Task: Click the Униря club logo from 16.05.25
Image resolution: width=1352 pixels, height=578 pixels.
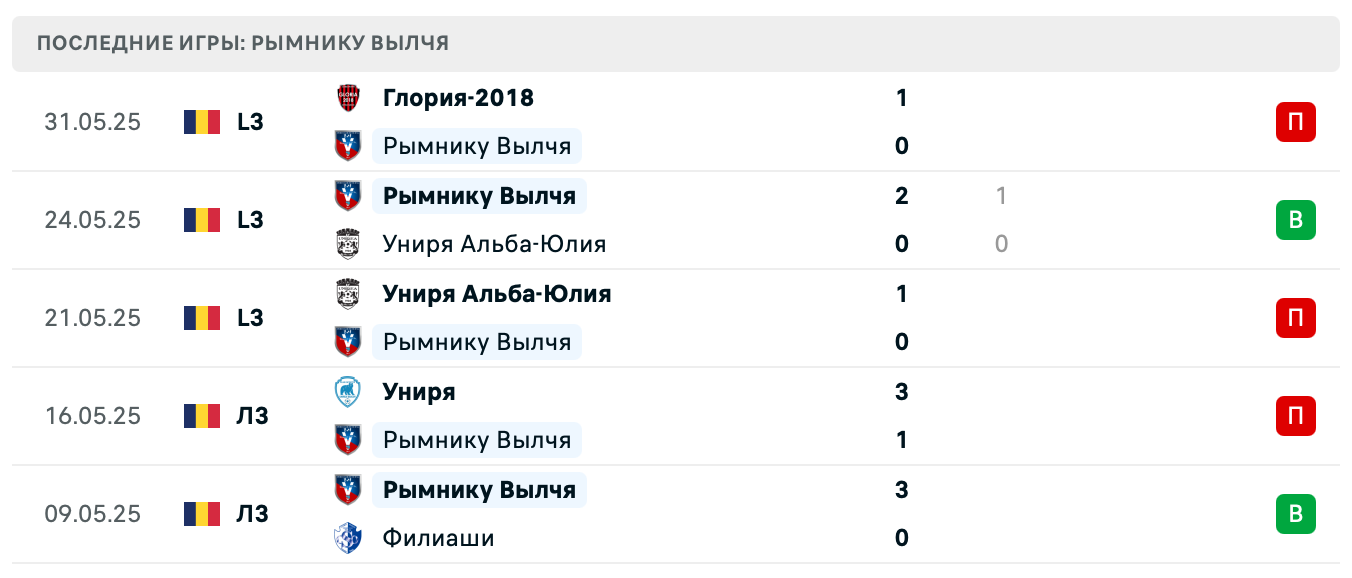Action: 347,392
